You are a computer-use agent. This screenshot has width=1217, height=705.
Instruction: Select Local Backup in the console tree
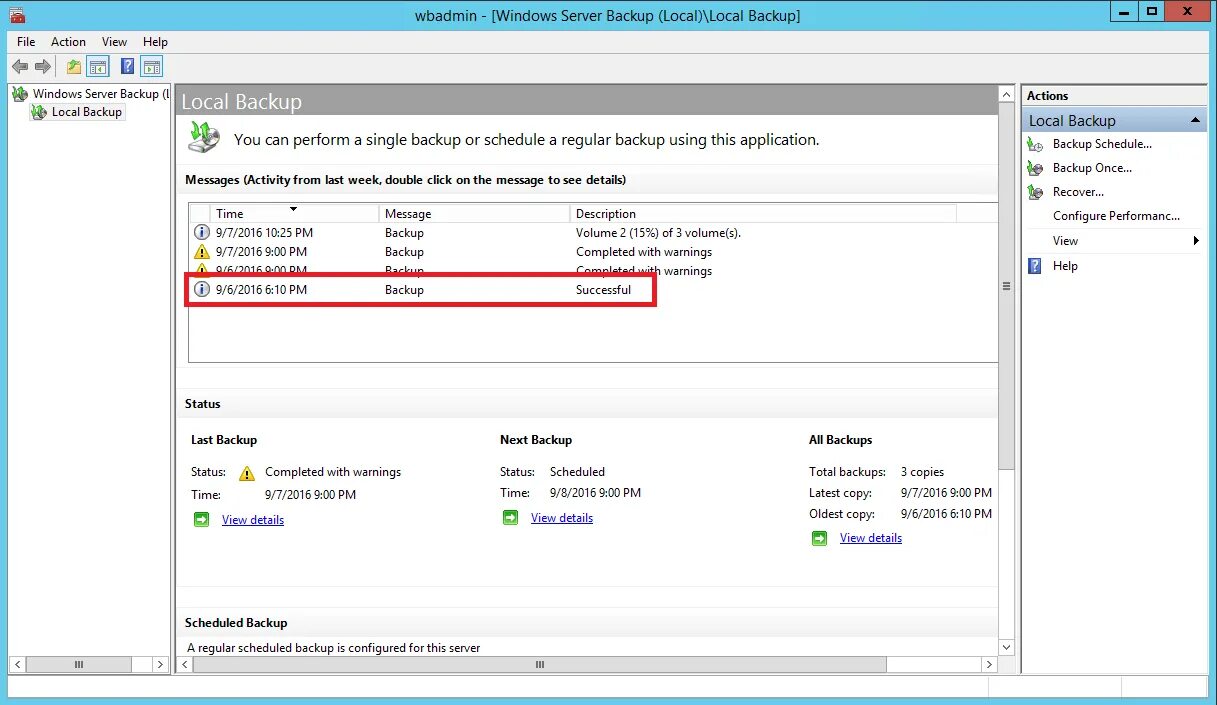click(77, 112)
